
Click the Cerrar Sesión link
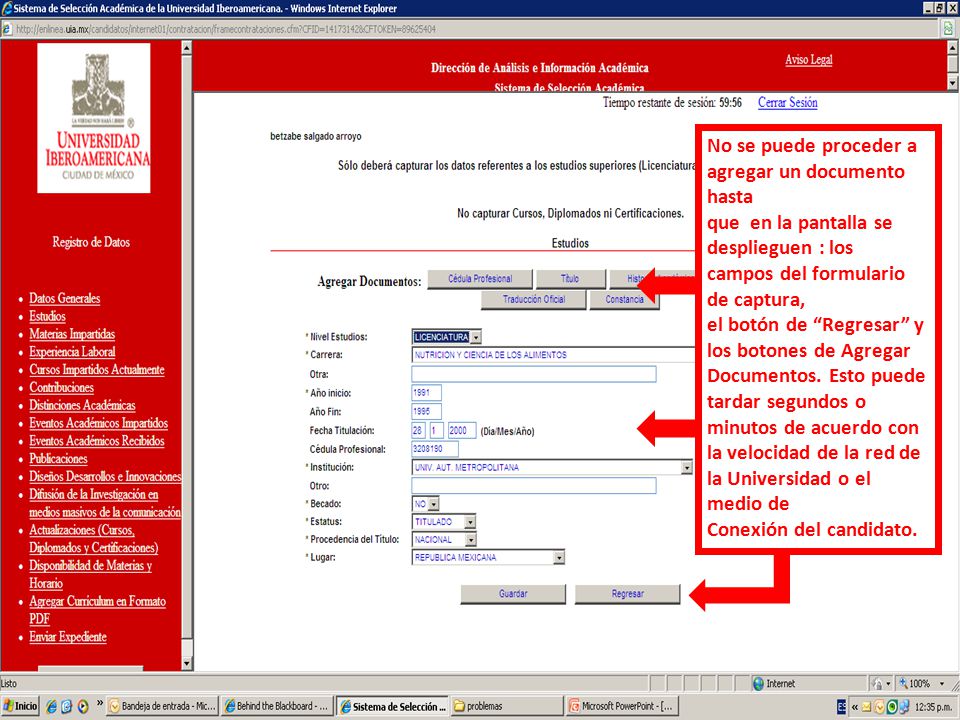pos(787,102)
